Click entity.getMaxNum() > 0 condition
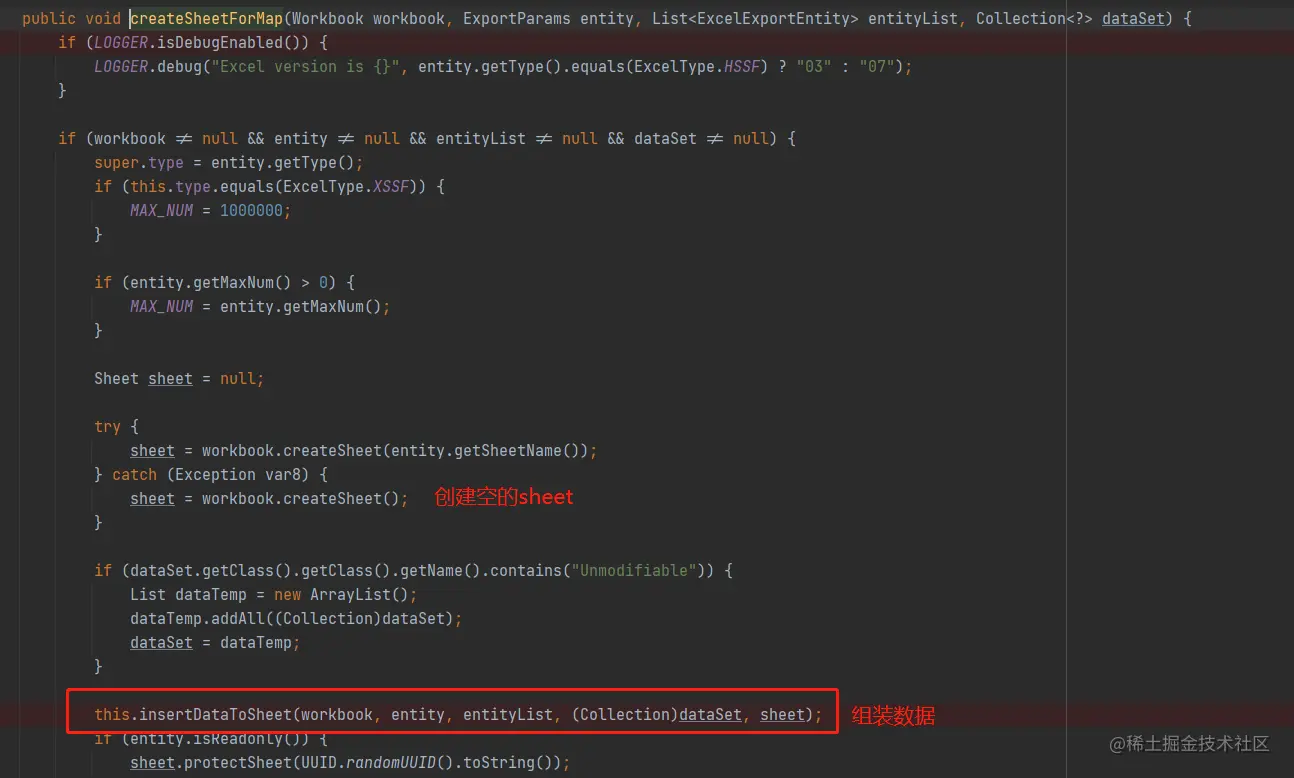This screenshot has width=1294, height=778. click(229, 282)
